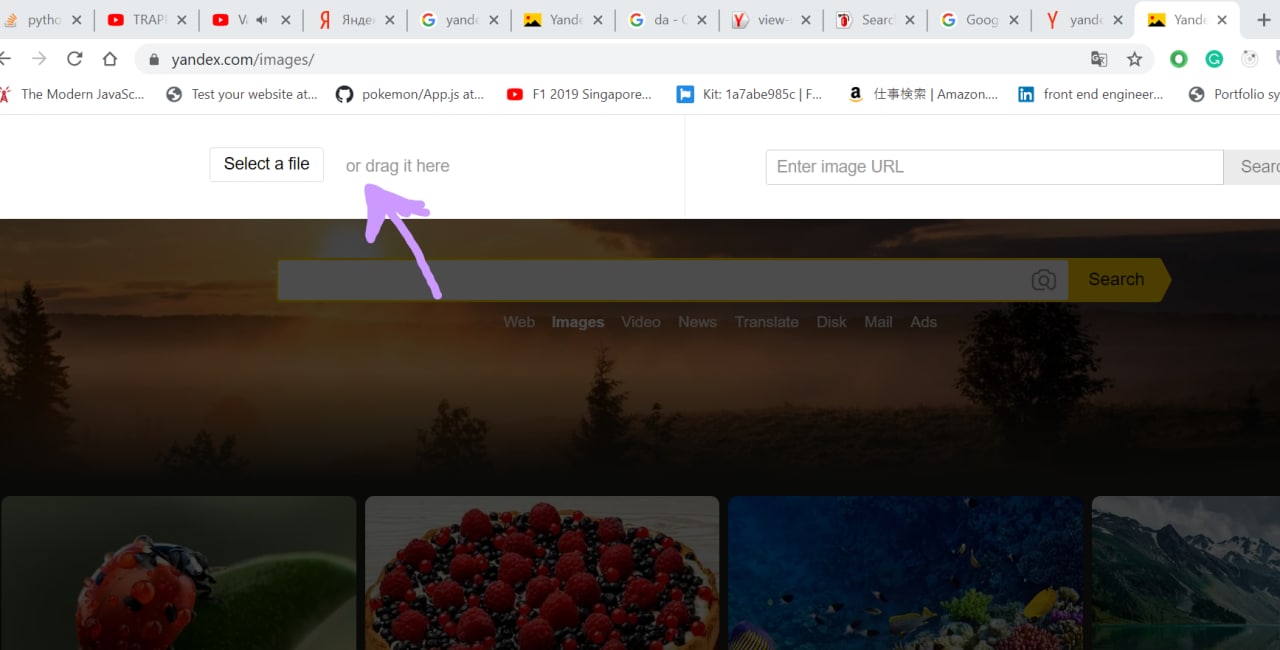Go forward in browser history
1280x650 pixels.
tap(39, 59)
